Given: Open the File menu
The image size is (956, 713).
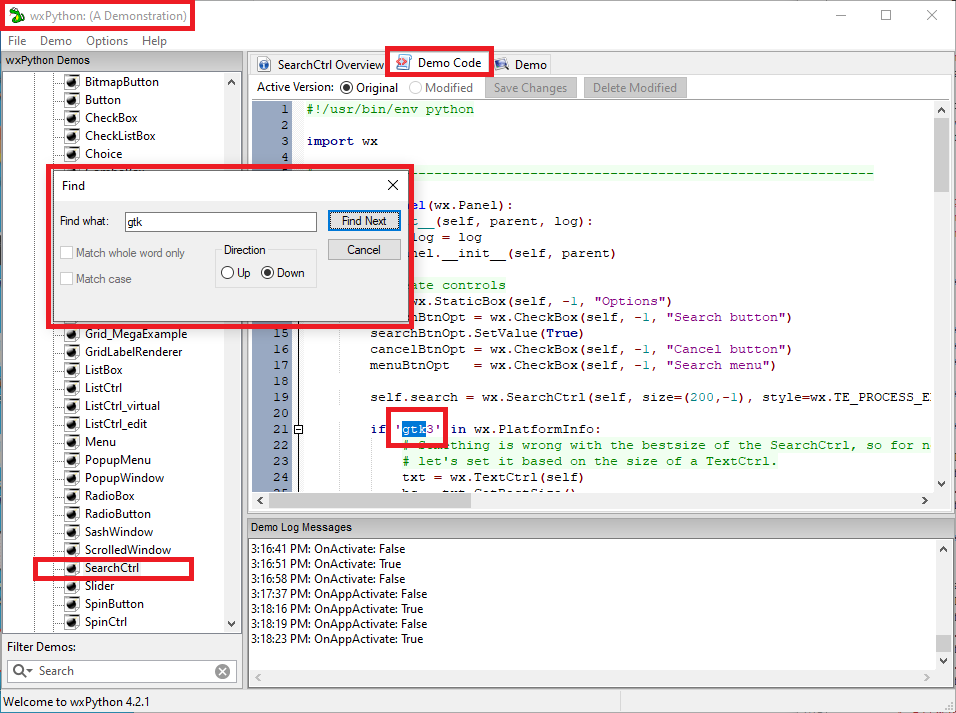Looking at the screenshot, I should [16, 41].
